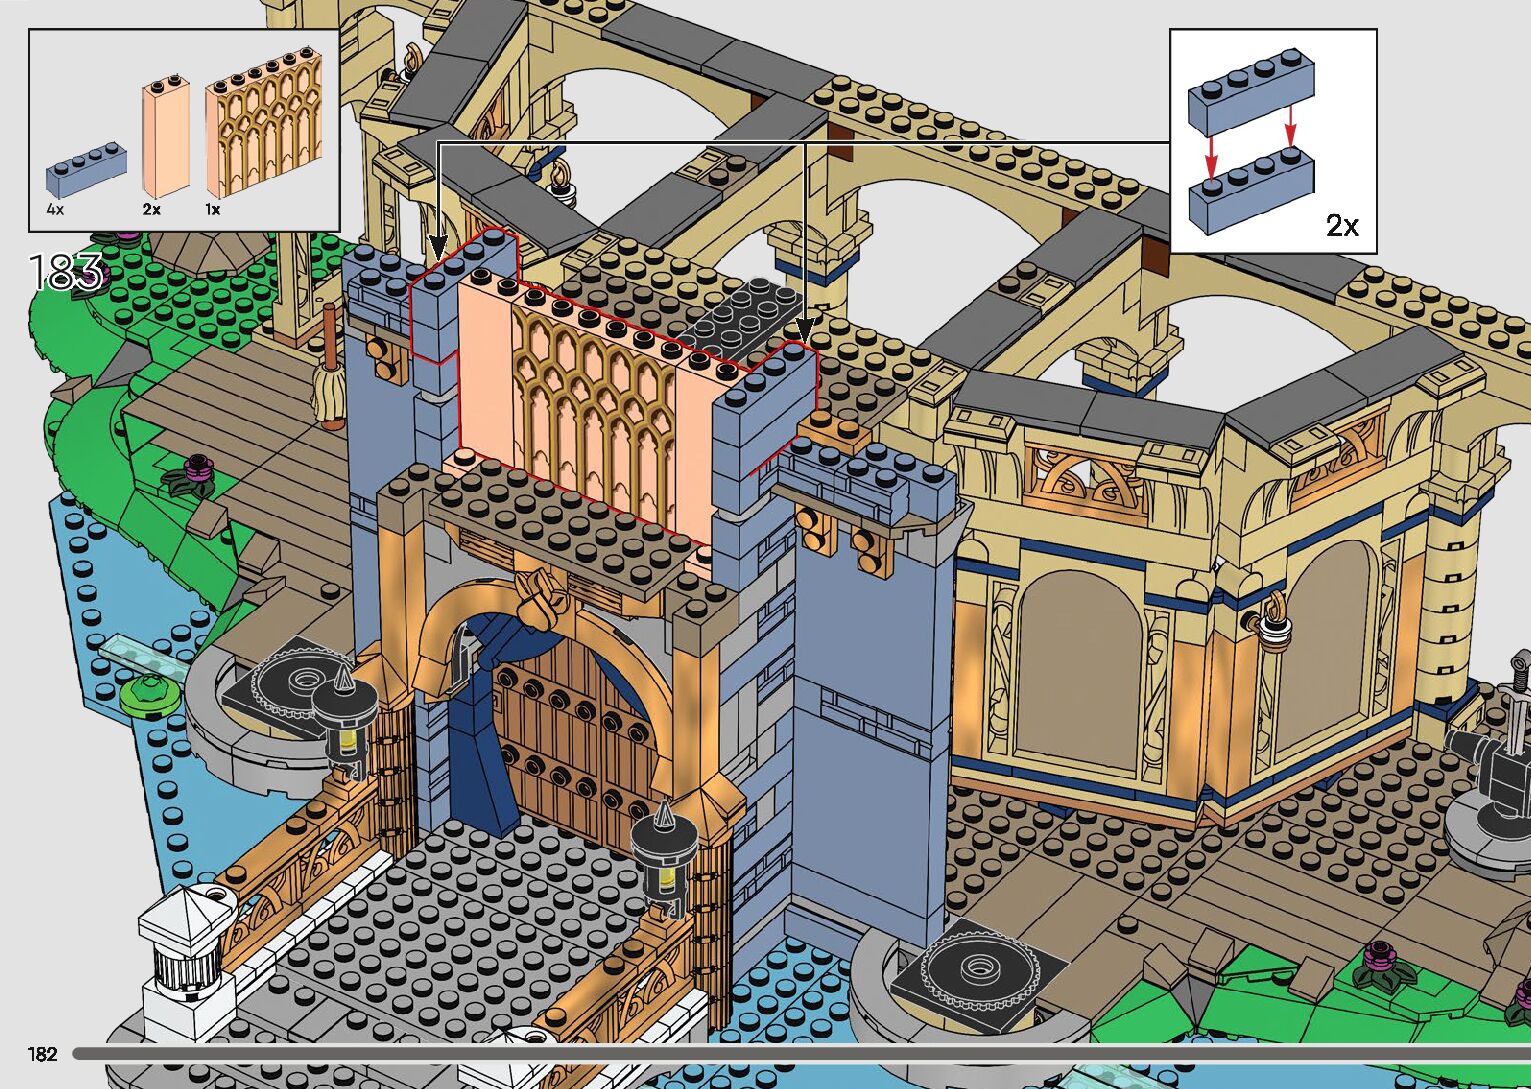Click the hanging lantern on the right tan wall
The width and height of the screenshot is (1531, 1089).
point(1274,621)
